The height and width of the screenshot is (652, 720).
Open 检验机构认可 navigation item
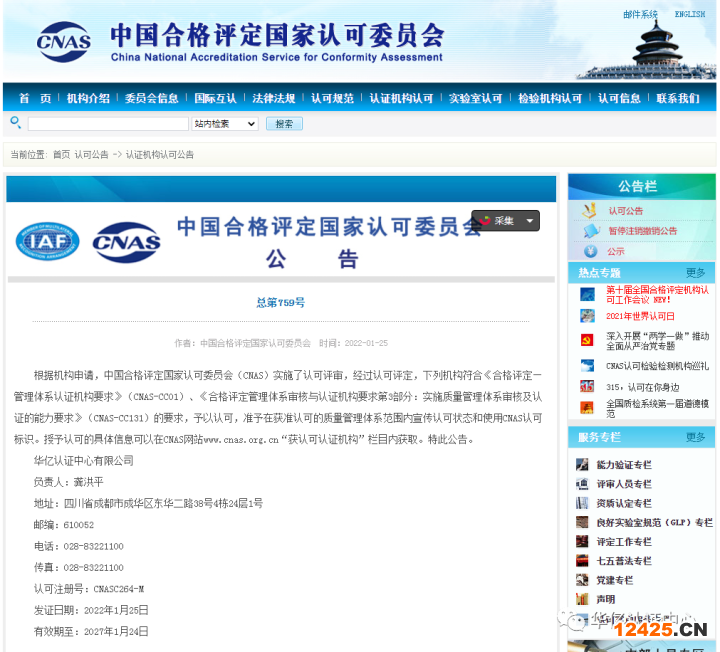click(550, 98)
